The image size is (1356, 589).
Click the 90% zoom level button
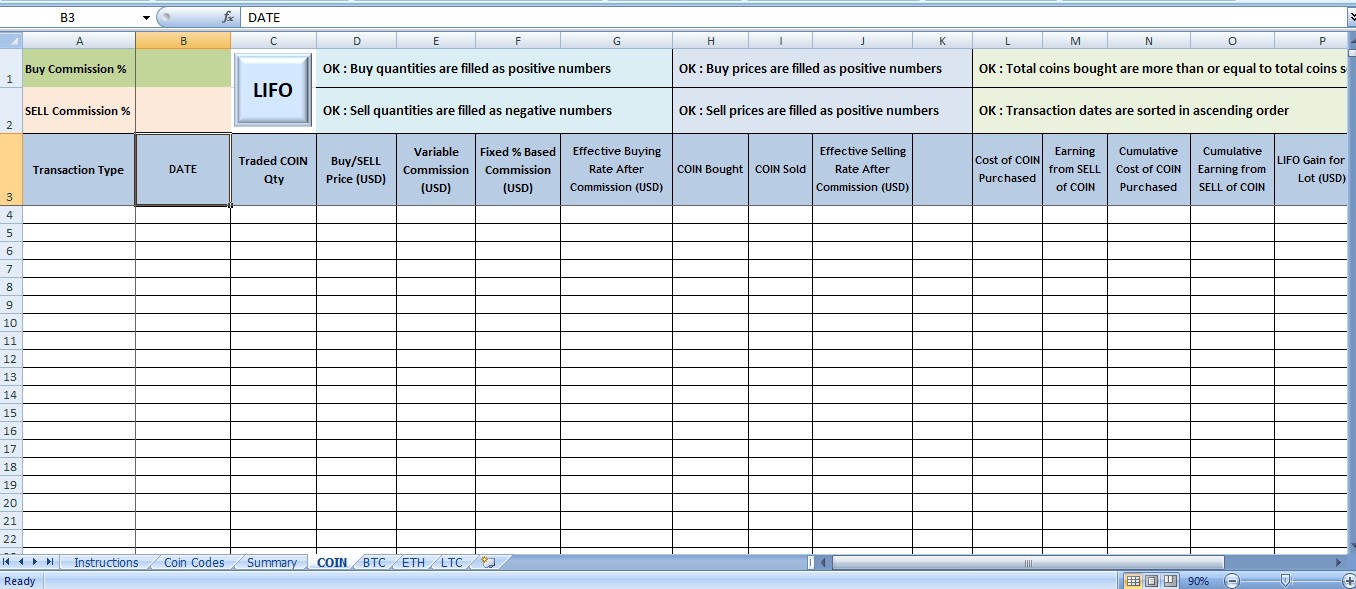pos(1198,581)
